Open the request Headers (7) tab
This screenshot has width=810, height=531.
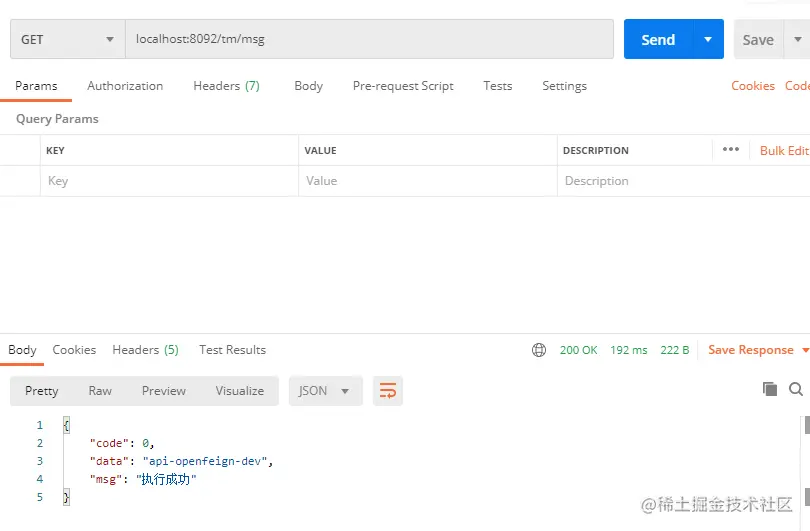[226, 86]
